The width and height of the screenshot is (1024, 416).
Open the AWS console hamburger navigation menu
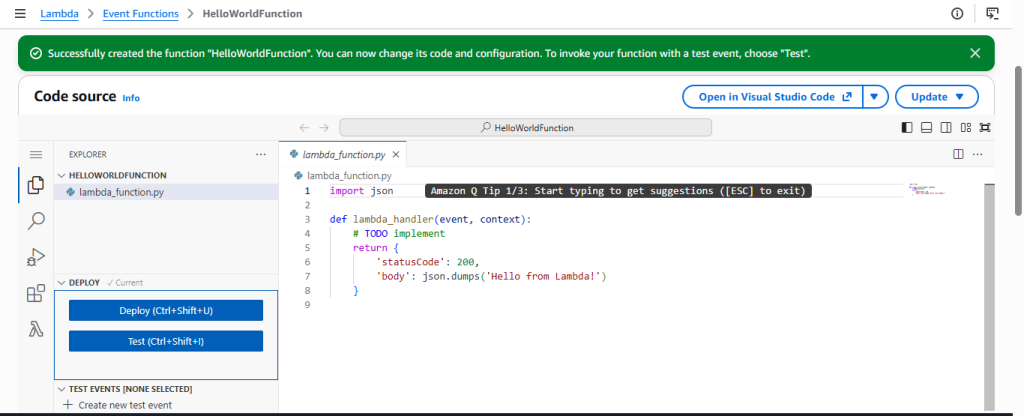tap(20, 13)
